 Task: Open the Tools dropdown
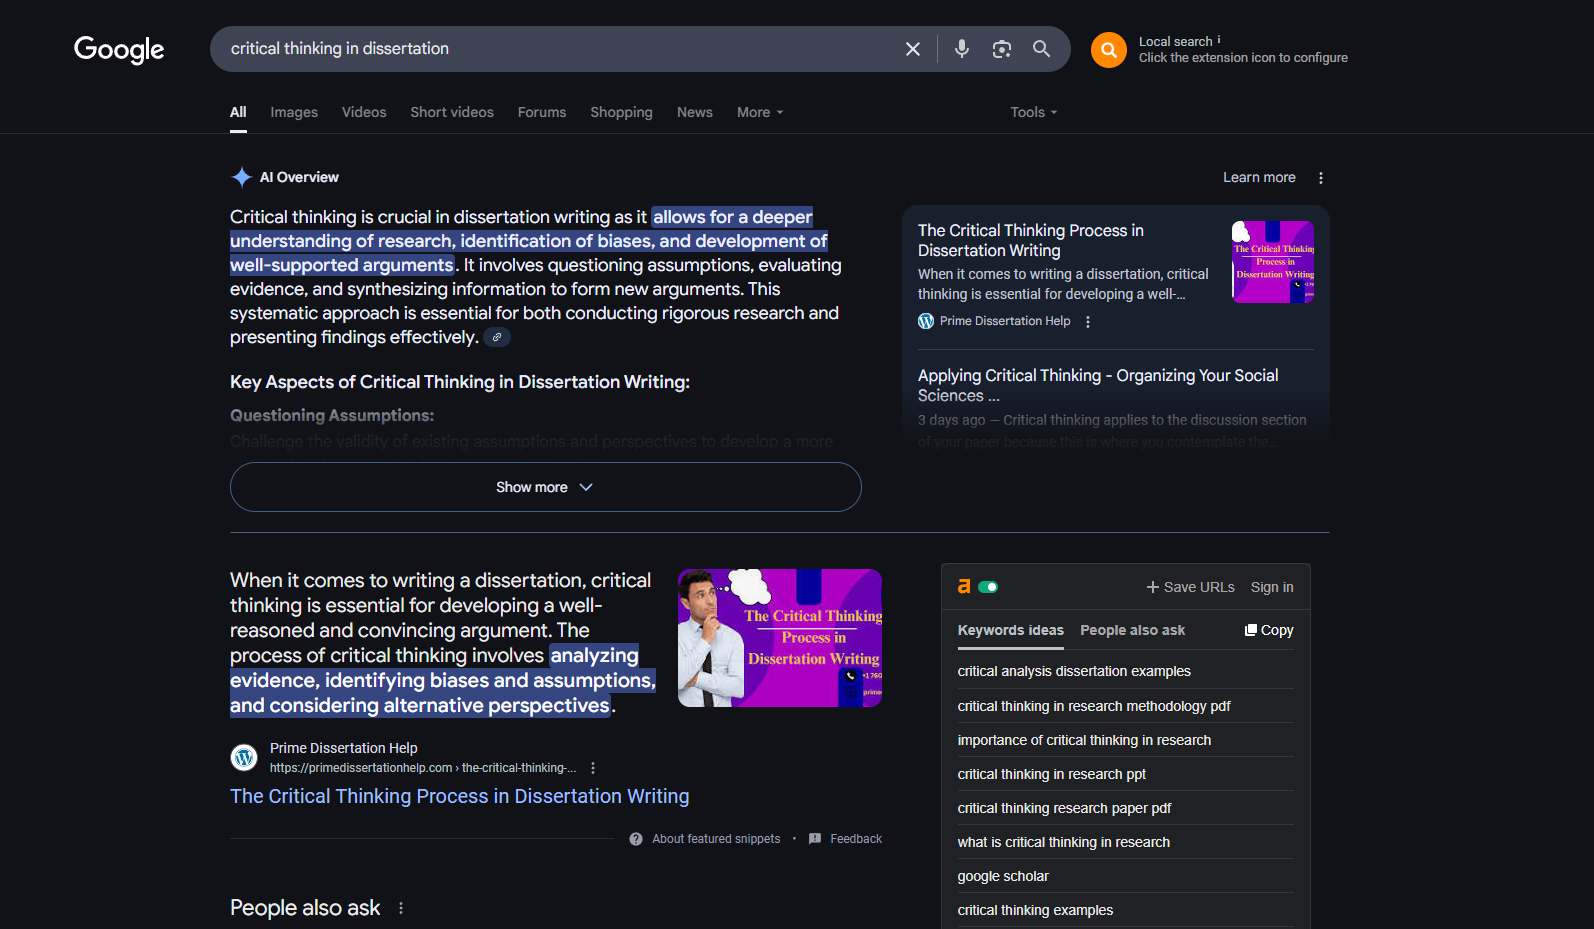(1033, 112)
